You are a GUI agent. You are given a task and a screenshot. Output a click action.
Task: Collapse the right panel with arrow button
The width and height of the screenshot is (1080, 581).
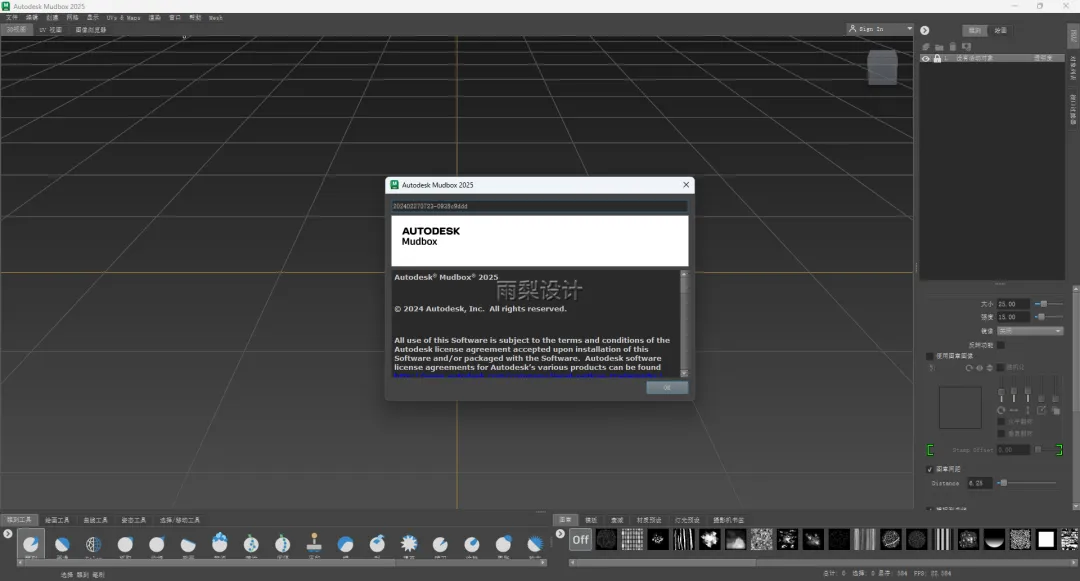924,30
